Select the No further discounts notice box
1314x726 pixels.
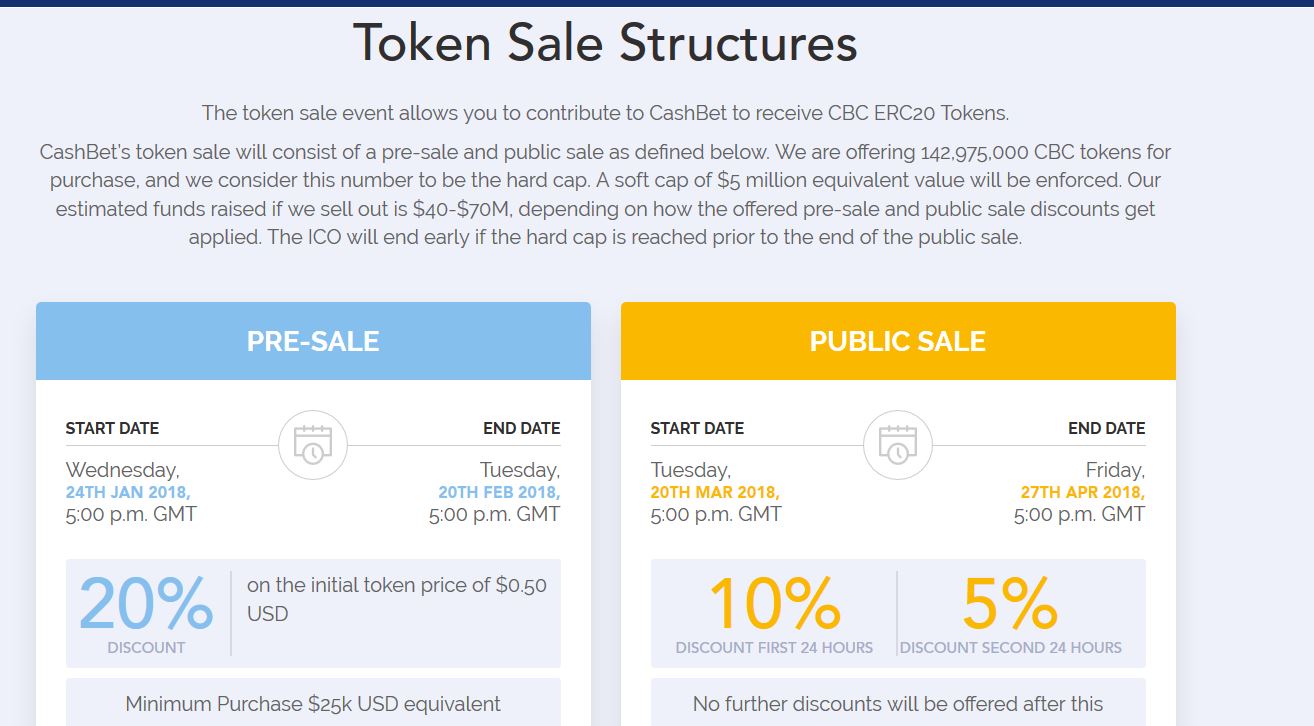pos(898,703)
